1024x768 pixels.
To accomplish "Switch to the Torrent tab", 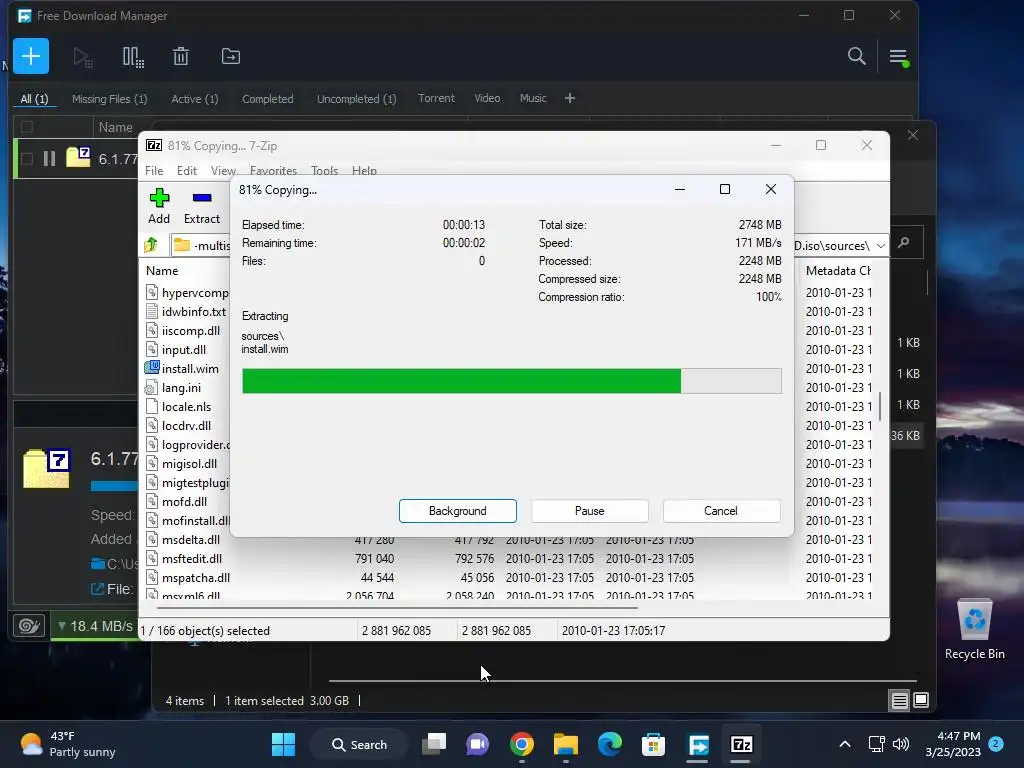I will [436, 98].
